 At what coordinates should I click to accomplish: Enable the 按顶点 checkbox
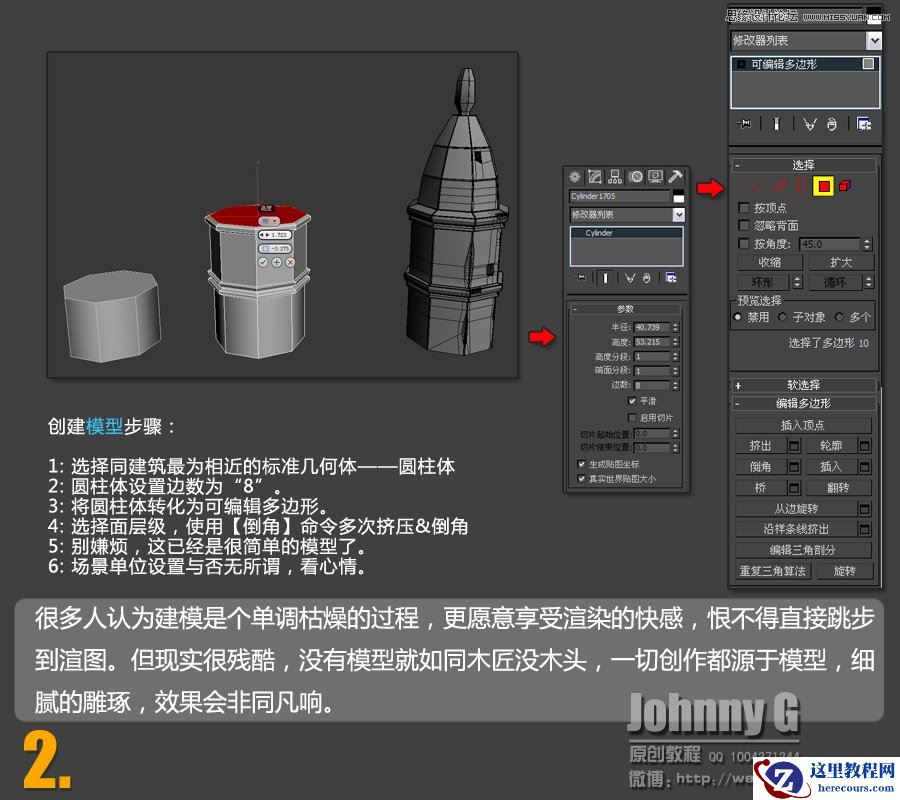pos(742,206)
